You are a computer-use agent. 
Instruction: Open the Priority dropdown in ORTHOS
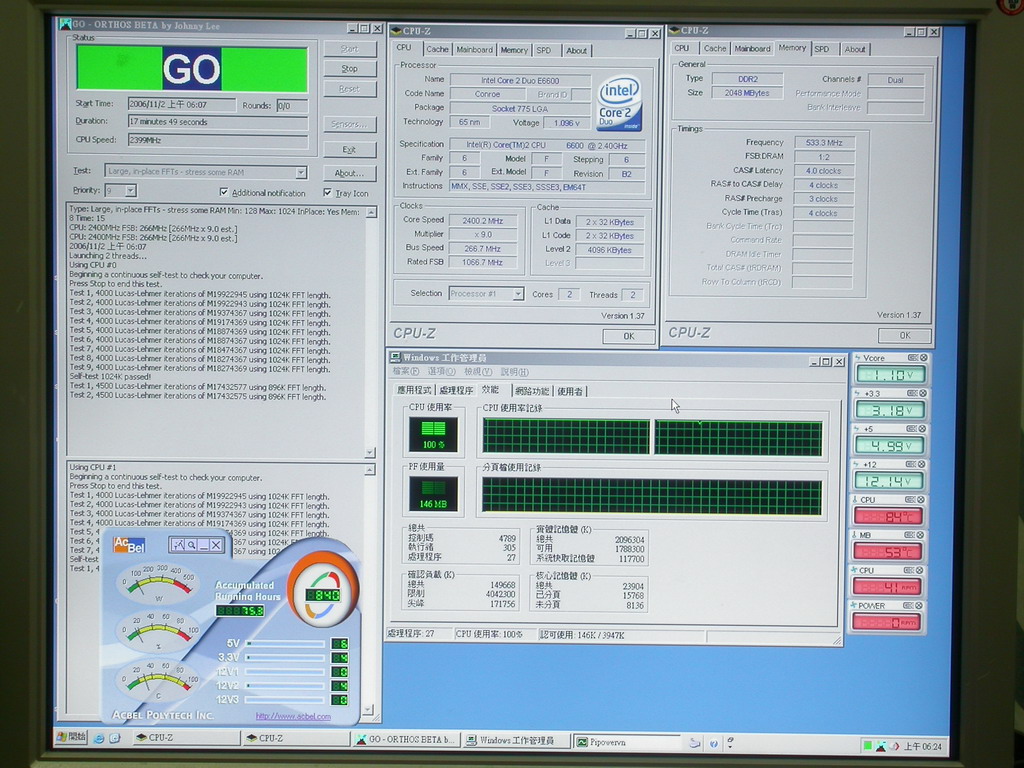click(x=131, y=191)
